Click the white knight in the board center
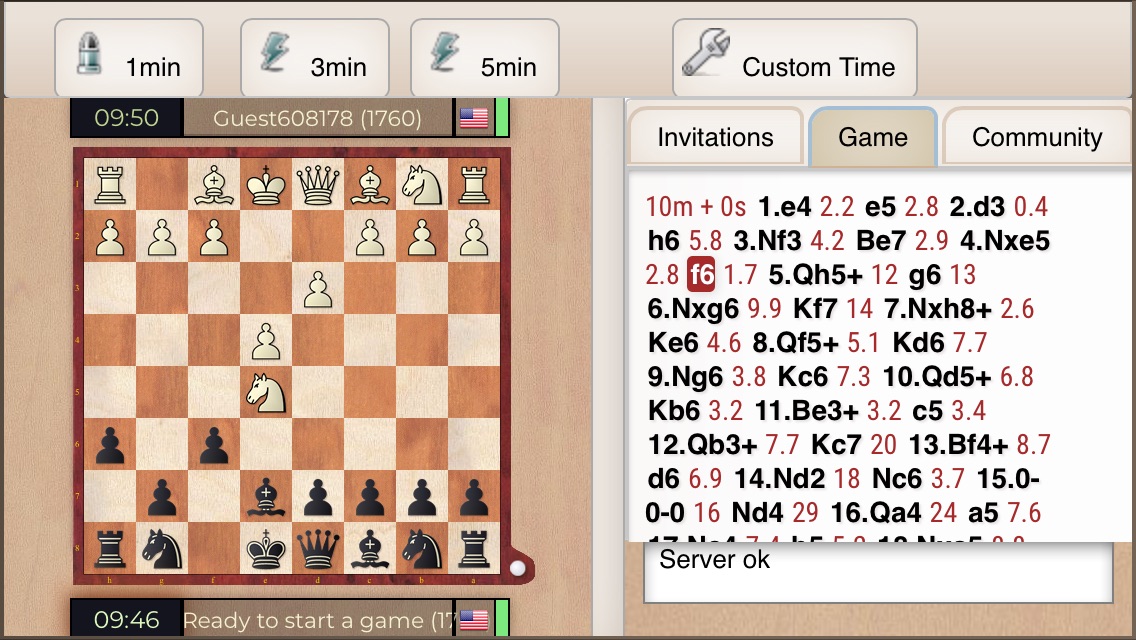The width and height of the screenshot is (1136, 640). 266,393
